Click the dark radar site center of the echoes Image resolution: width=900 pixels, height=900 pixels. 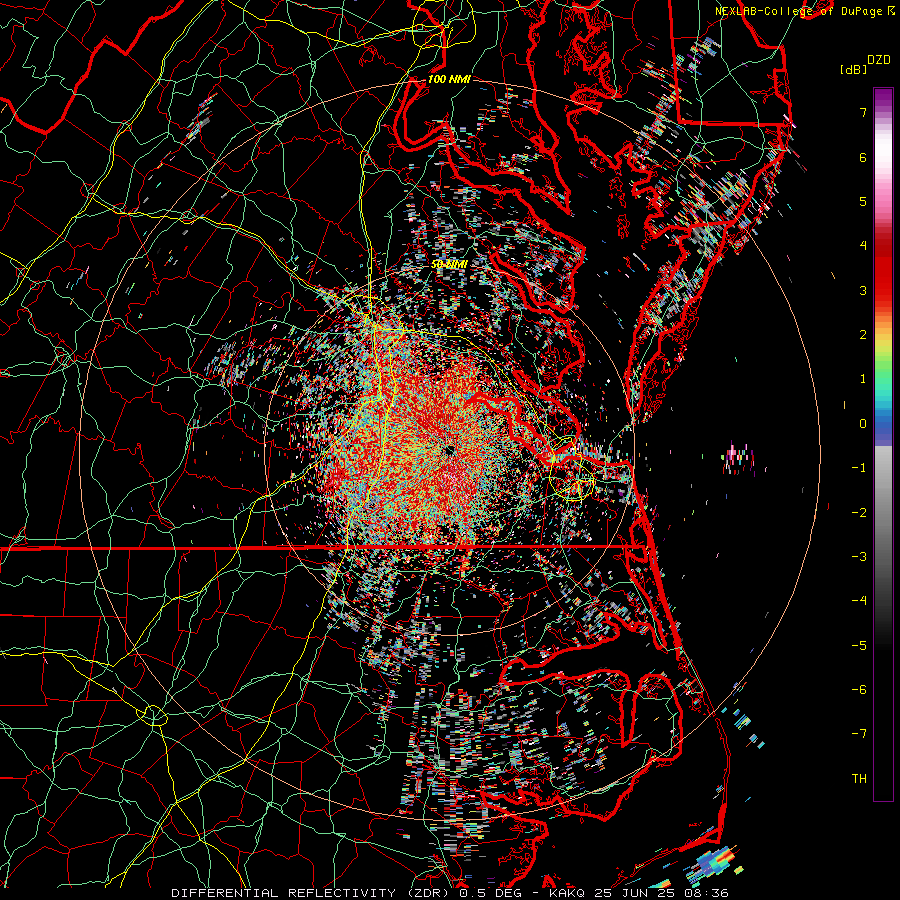(x=449, y=451)
